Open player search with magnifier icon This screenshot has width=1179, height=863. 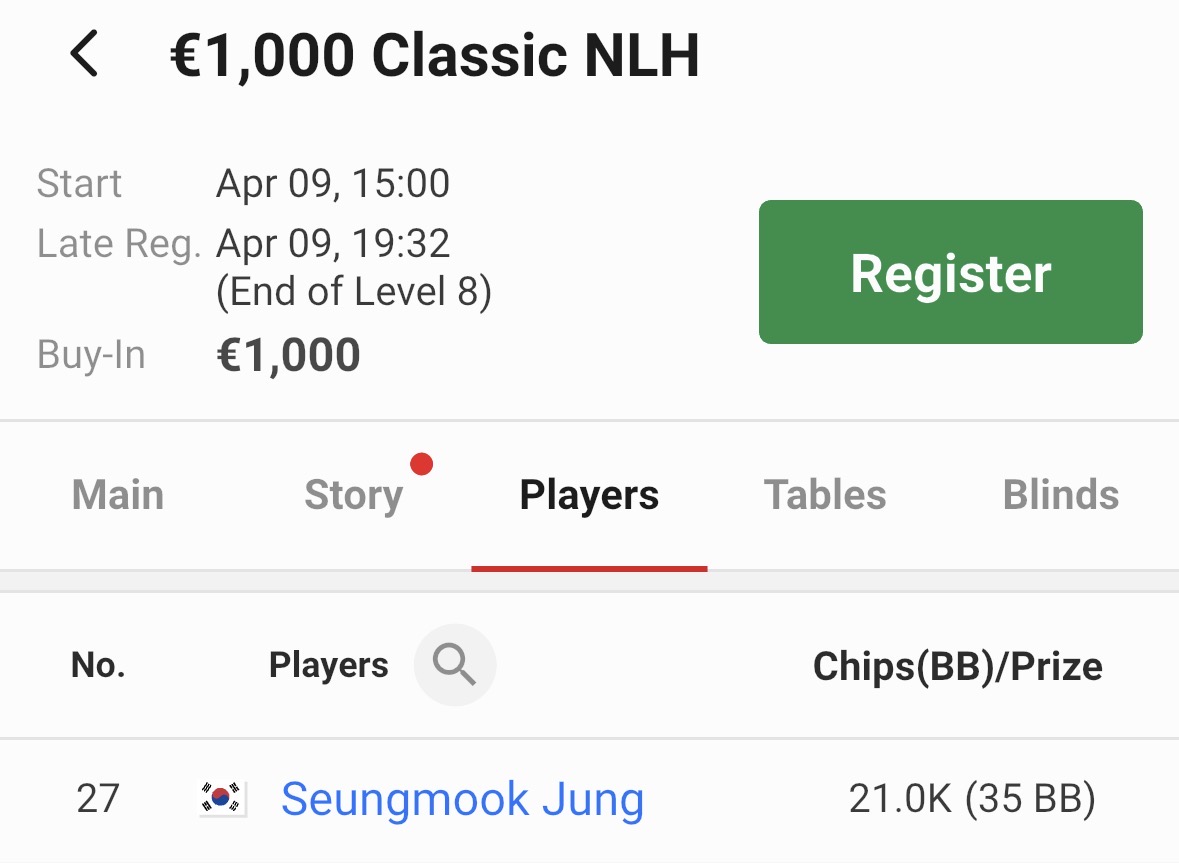click(455, 665)
